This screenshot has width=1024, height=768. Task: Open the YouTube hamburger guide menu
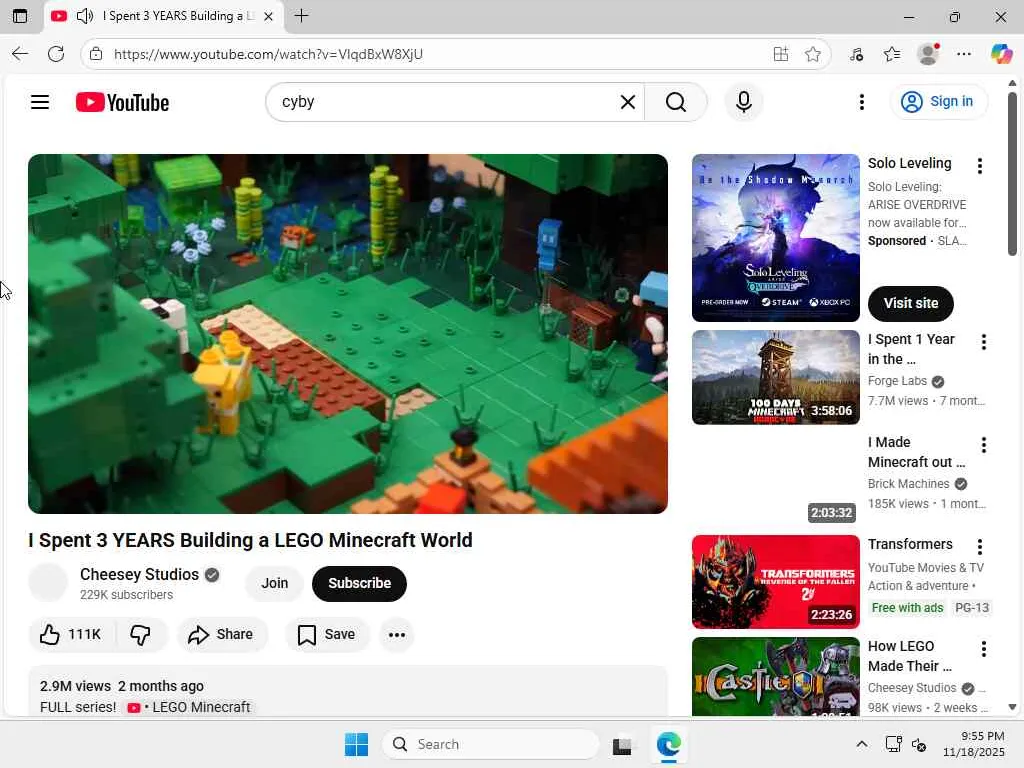click(x=40, y=102)
